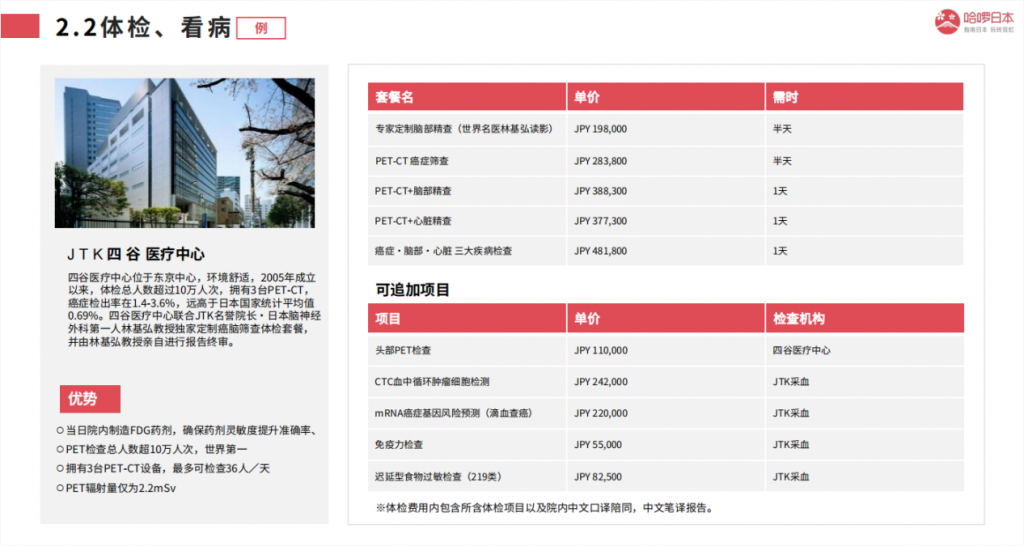This screenshot has width=1024, height=546.
Task: Select the 专家定制脑部精查 package row name
Action: (x=464, y=129)
